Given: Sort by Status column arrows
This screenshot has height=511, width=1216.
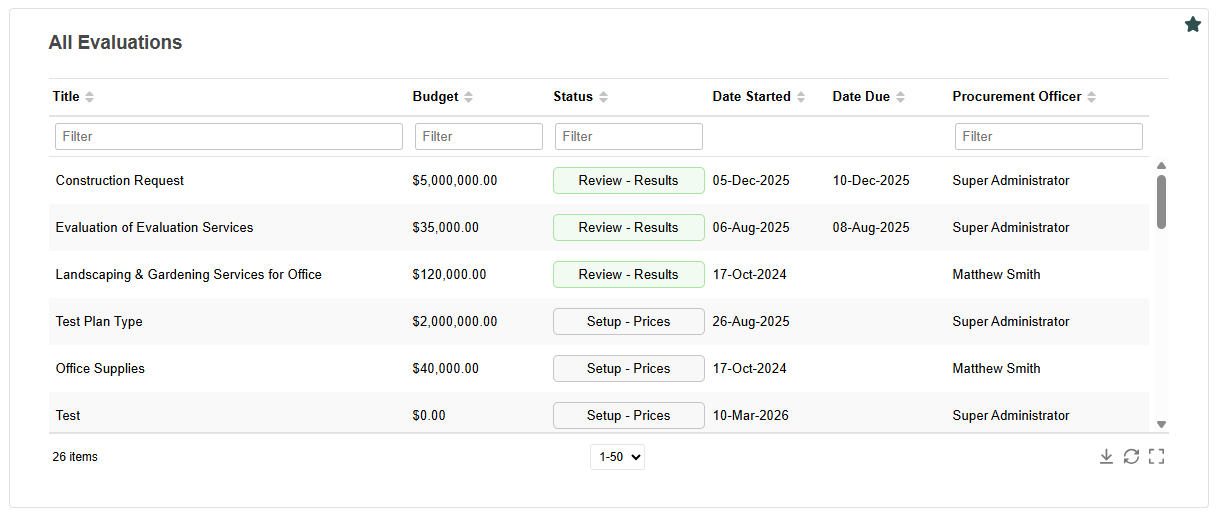Looking at the screenshot, I should [603, 97].
